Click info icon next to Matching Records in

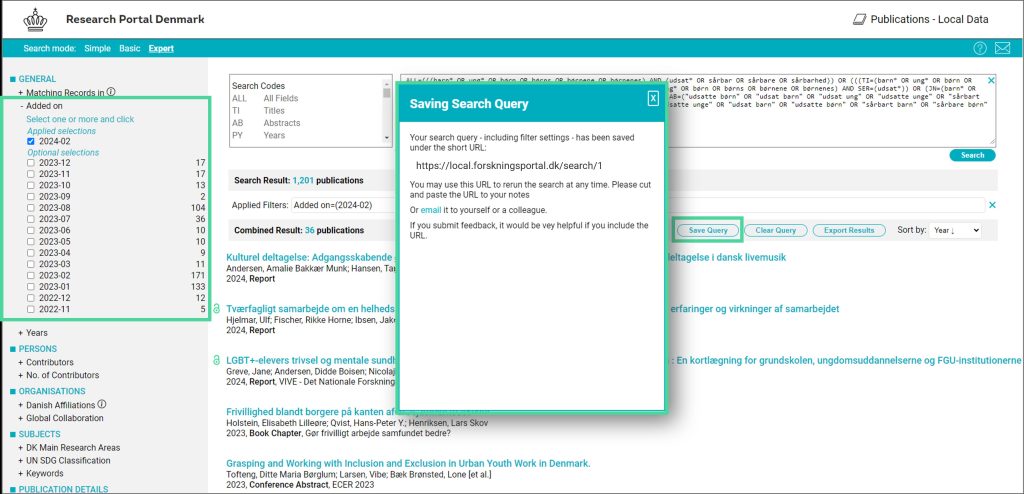[x=111, y=92]
